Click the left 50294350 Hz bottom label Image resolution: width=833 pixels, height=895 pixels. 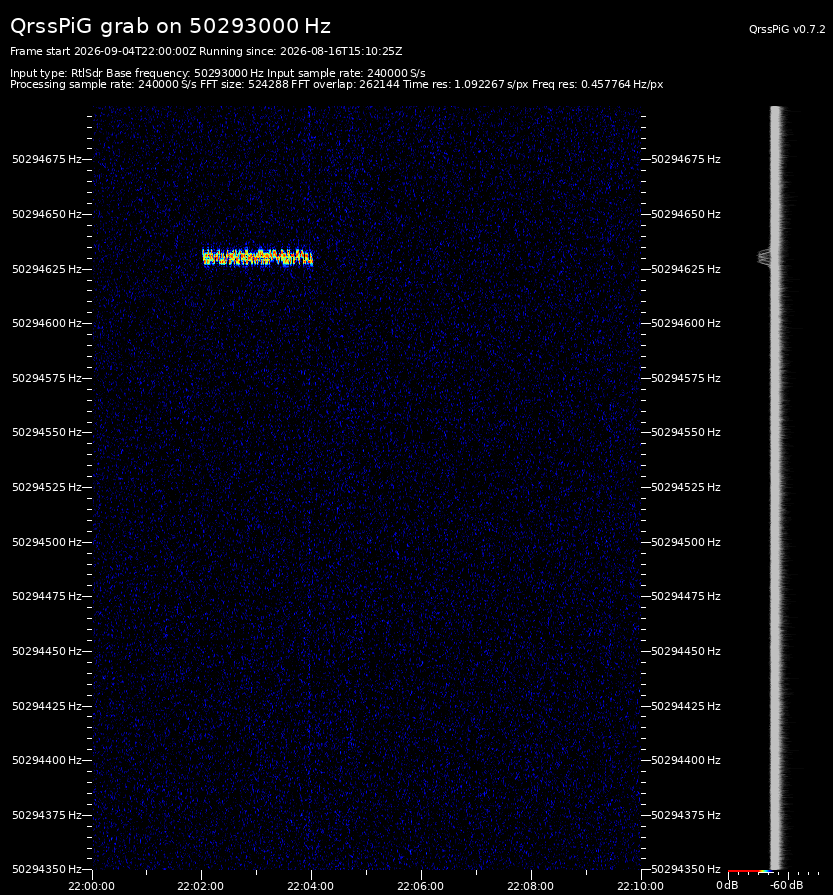(x=47, y=869)
